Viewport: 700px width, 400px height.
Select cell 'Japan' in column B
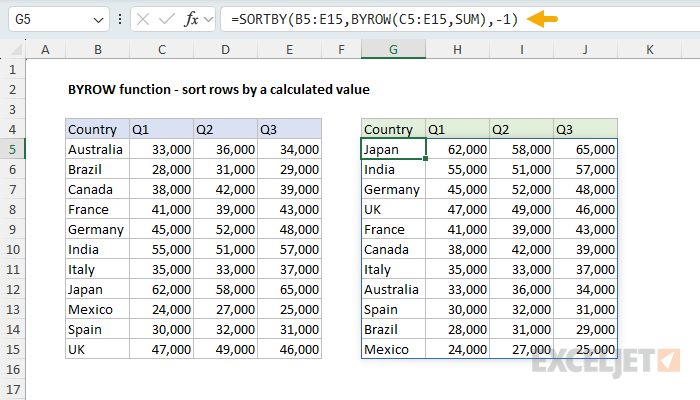tap(97, 290)
